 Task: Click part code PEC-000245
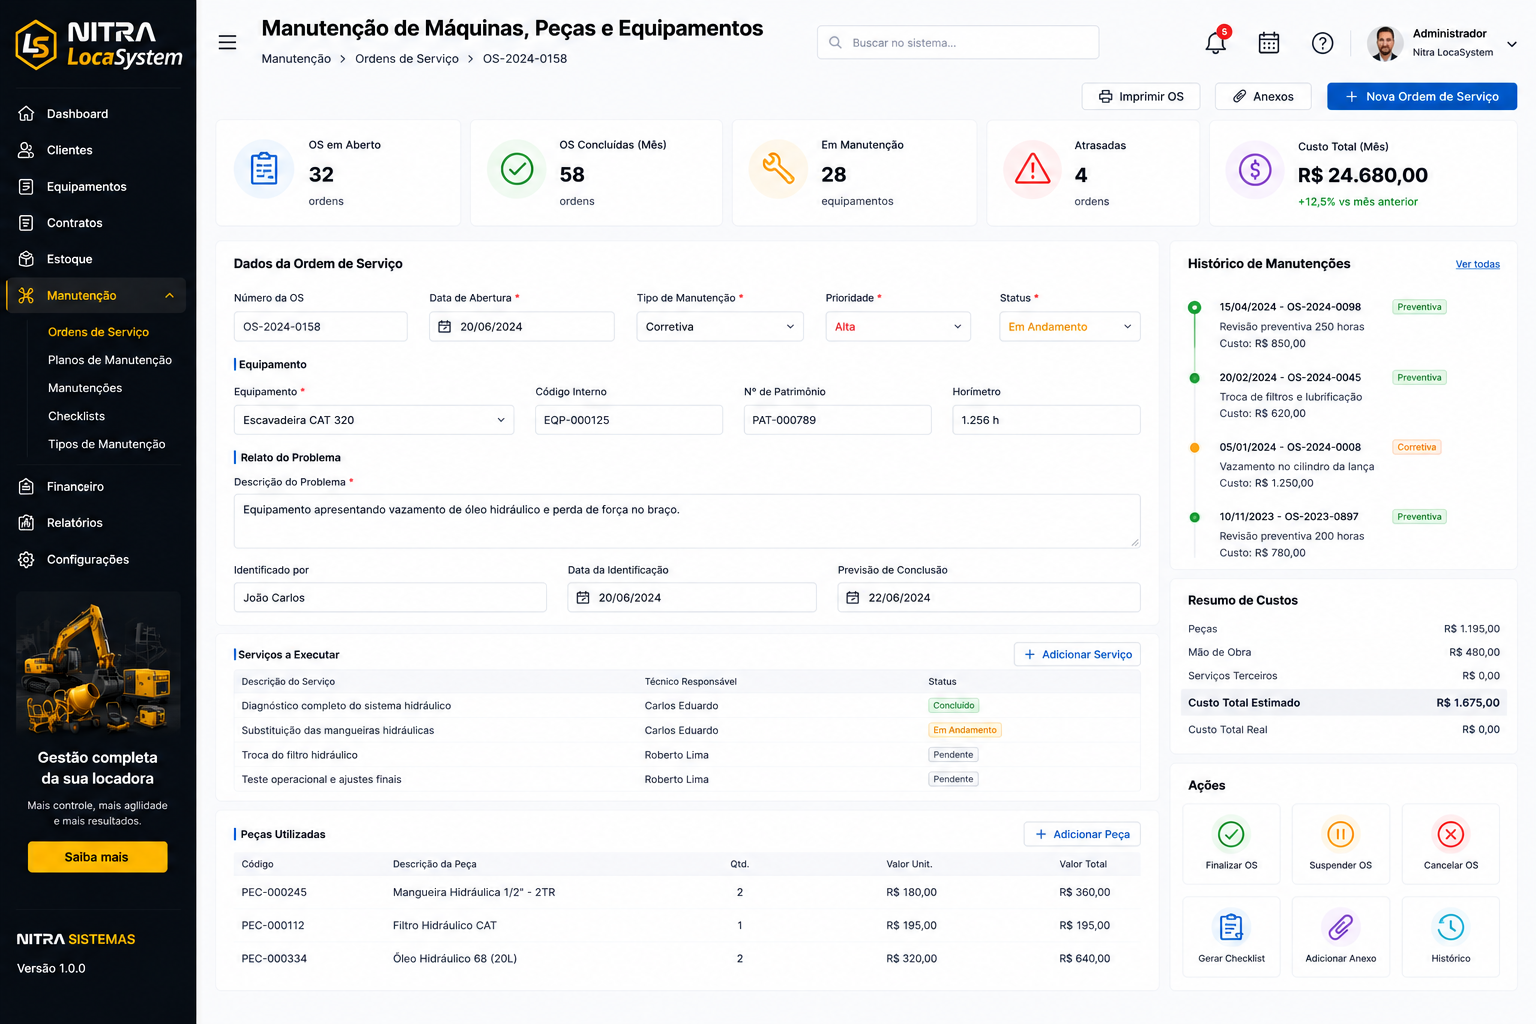[x=274, y=892]
